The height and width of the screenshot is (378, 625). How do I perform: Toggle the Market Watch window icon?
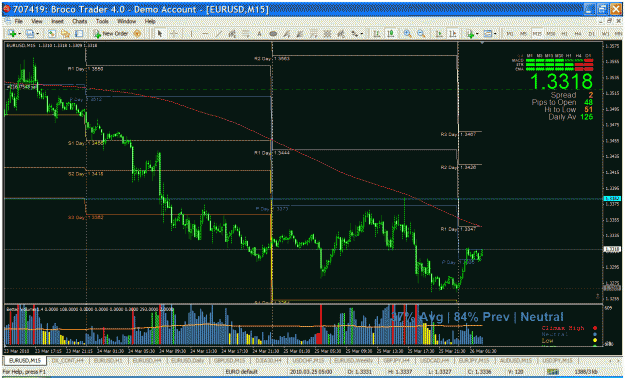[52, 34]
